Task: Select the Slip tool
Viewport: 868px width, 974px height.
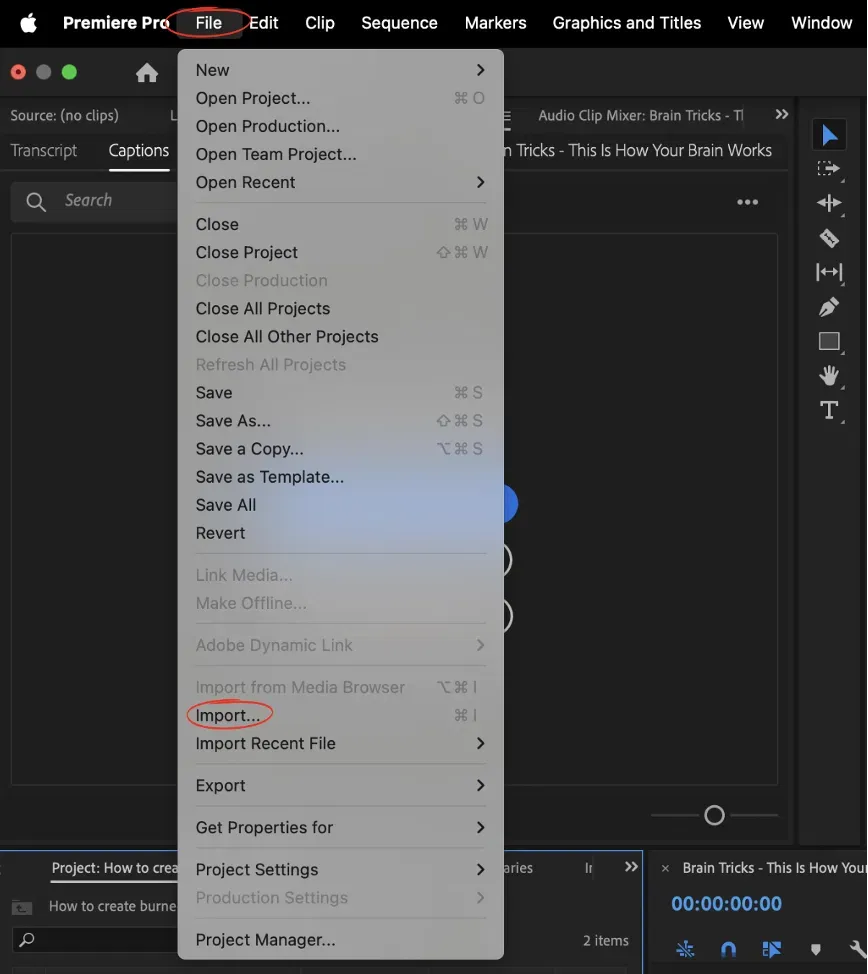Action: 829,272
